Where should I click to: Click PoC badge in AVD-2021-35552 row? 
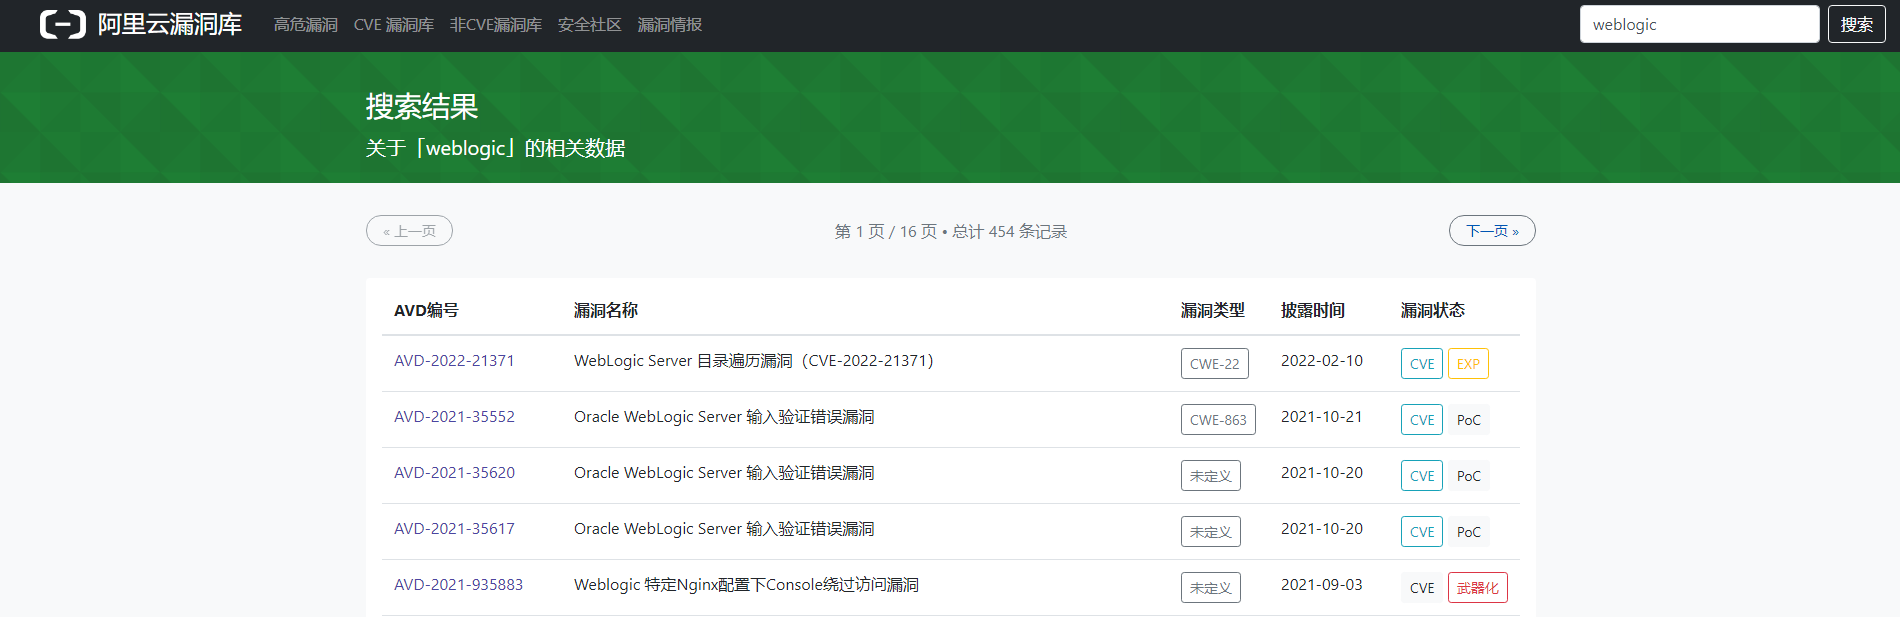(x=1469, y=420)
